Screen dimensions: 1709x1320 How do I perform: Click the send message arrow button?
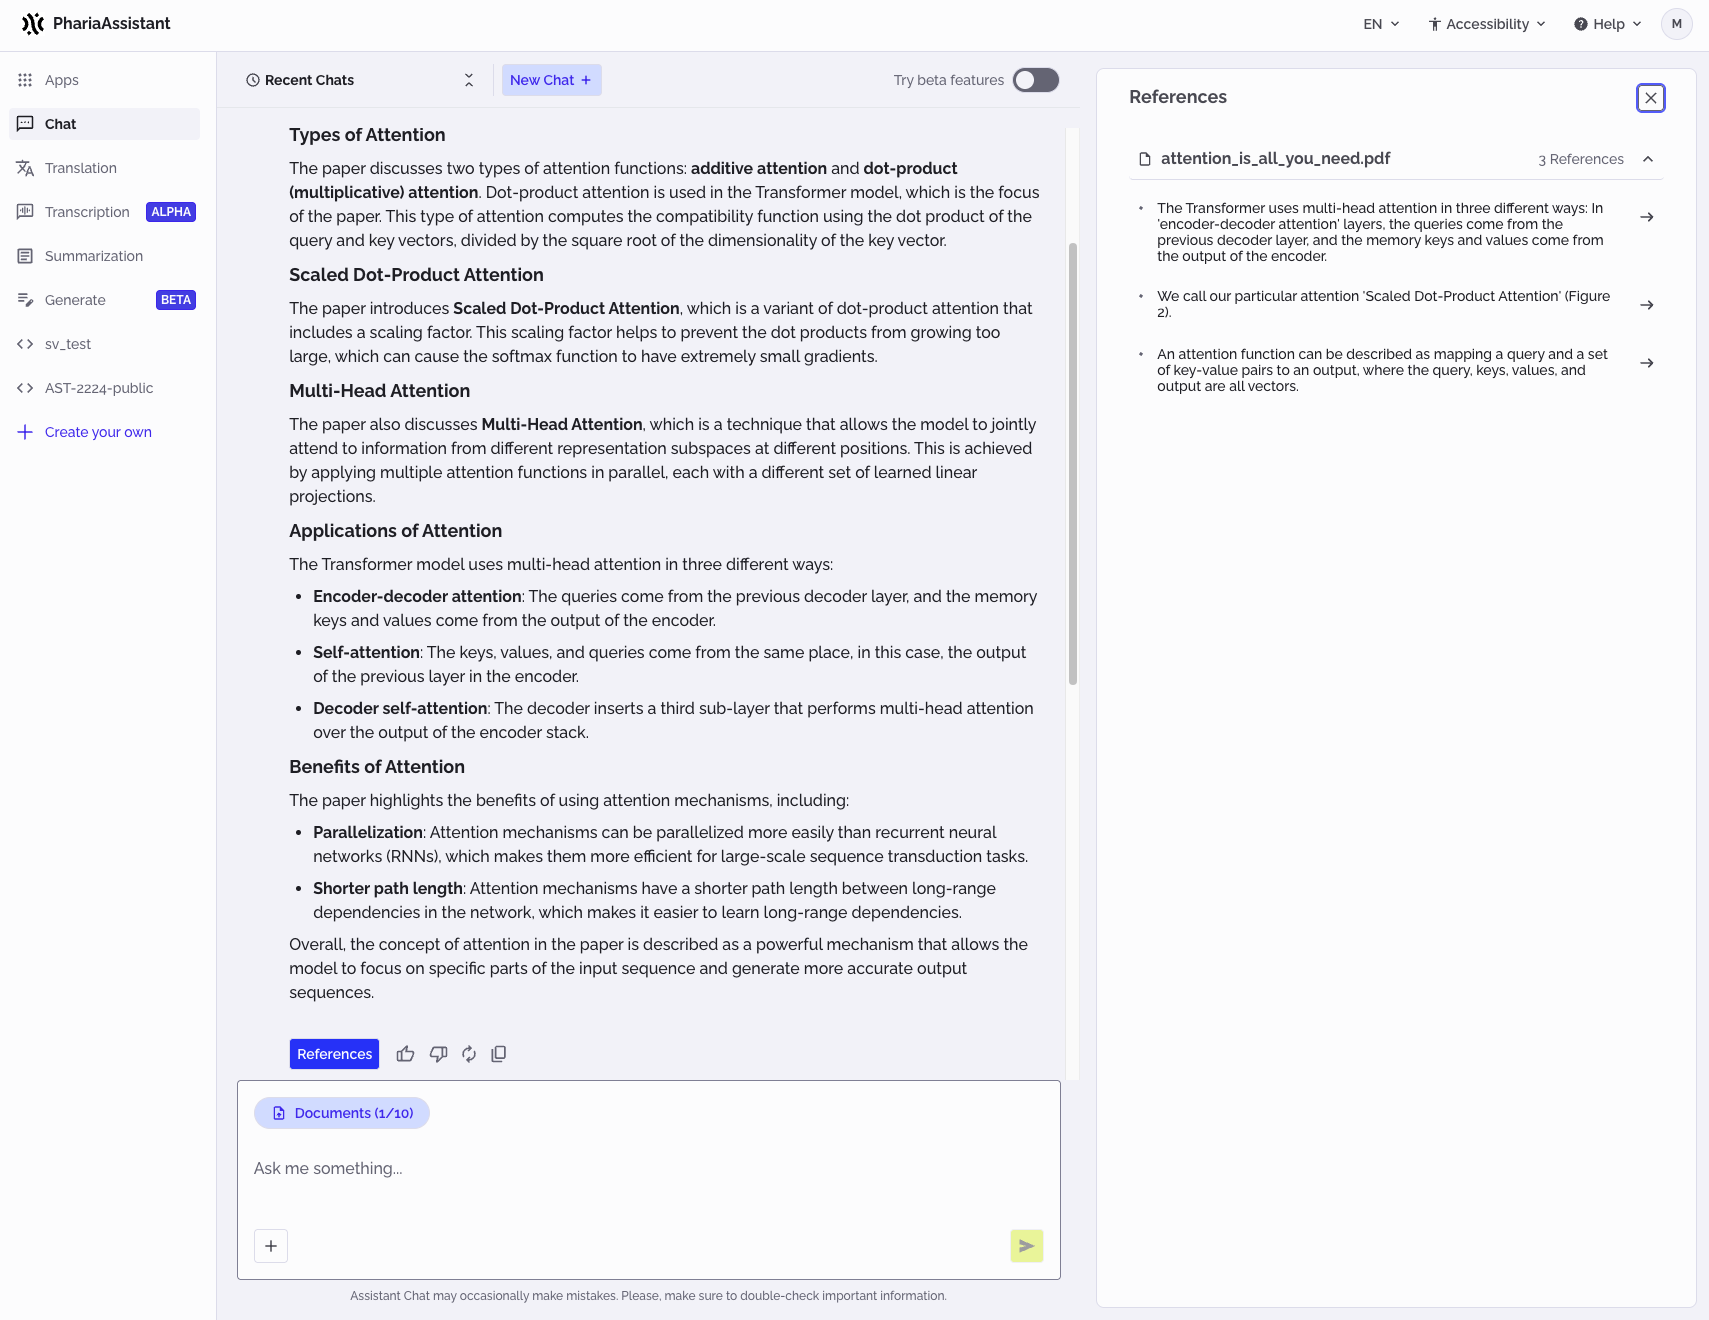pos(1026,1246)
